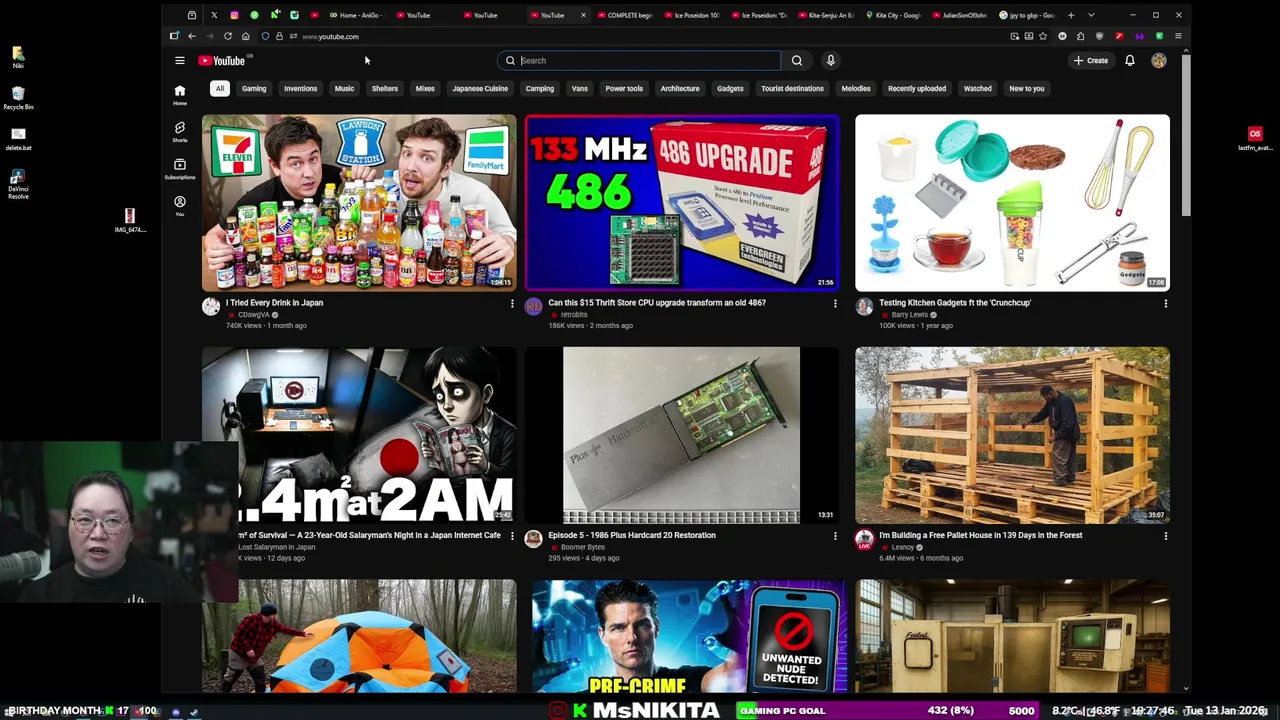This screenshot has height=720, width=1280.
Task: Switch to the jpy to gbp Google tab
Action: (x=1025, y=15)
